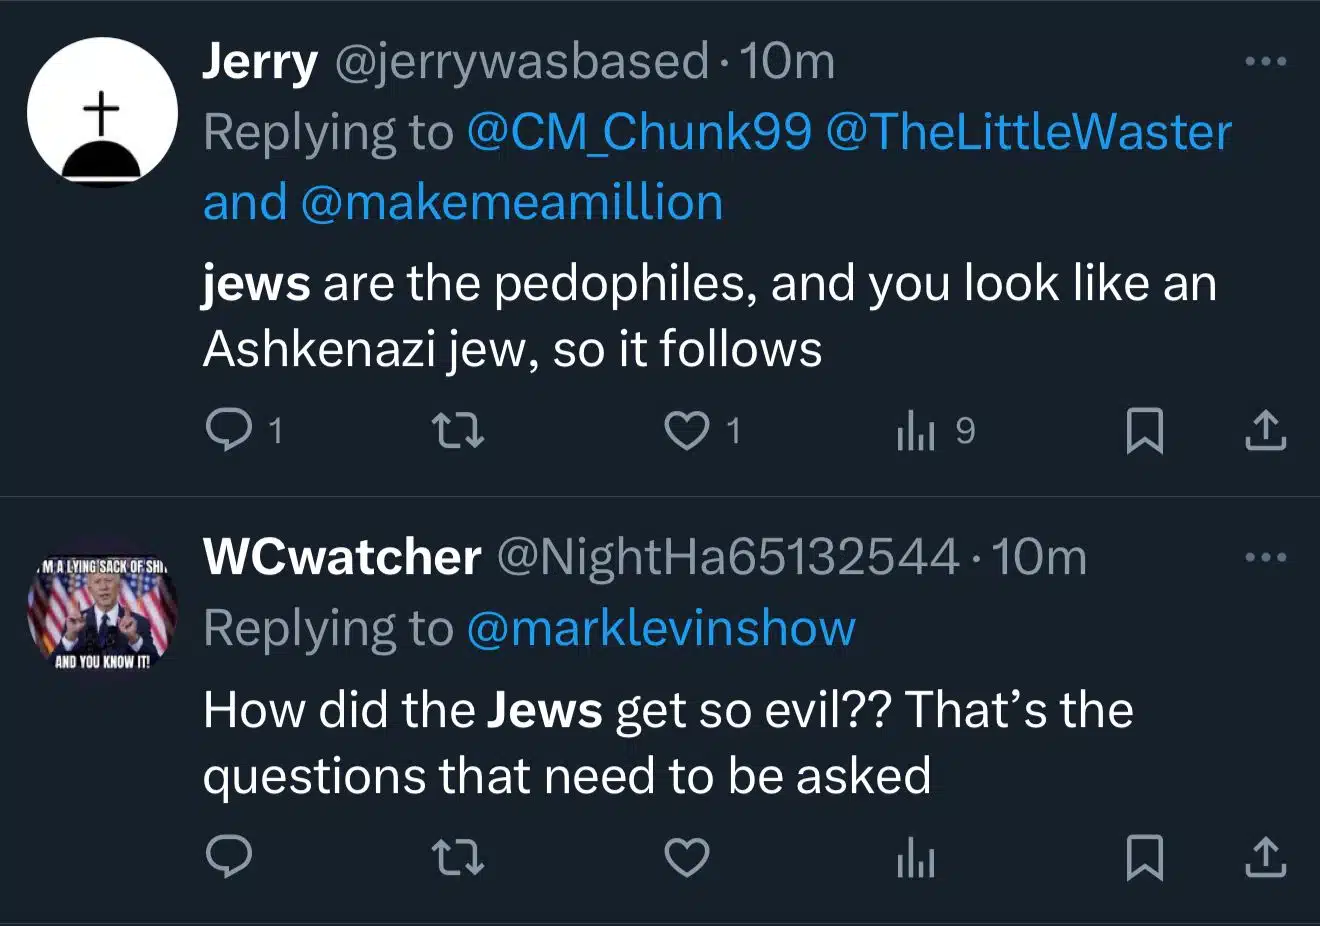Like WCwatcher's tweet
This screenshot has width=1320, height=926.
[687, 858]
